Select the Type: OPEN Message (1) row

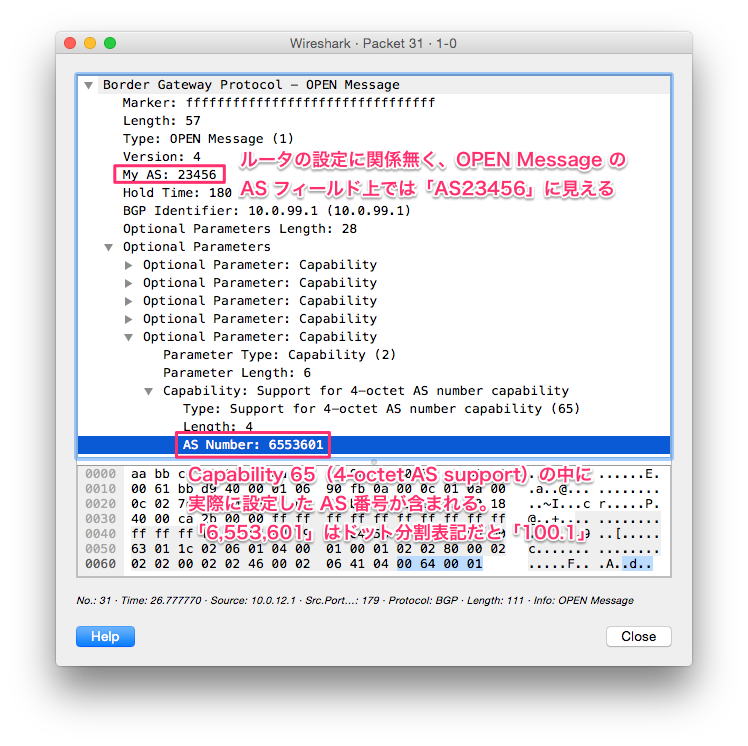point(374,139)
